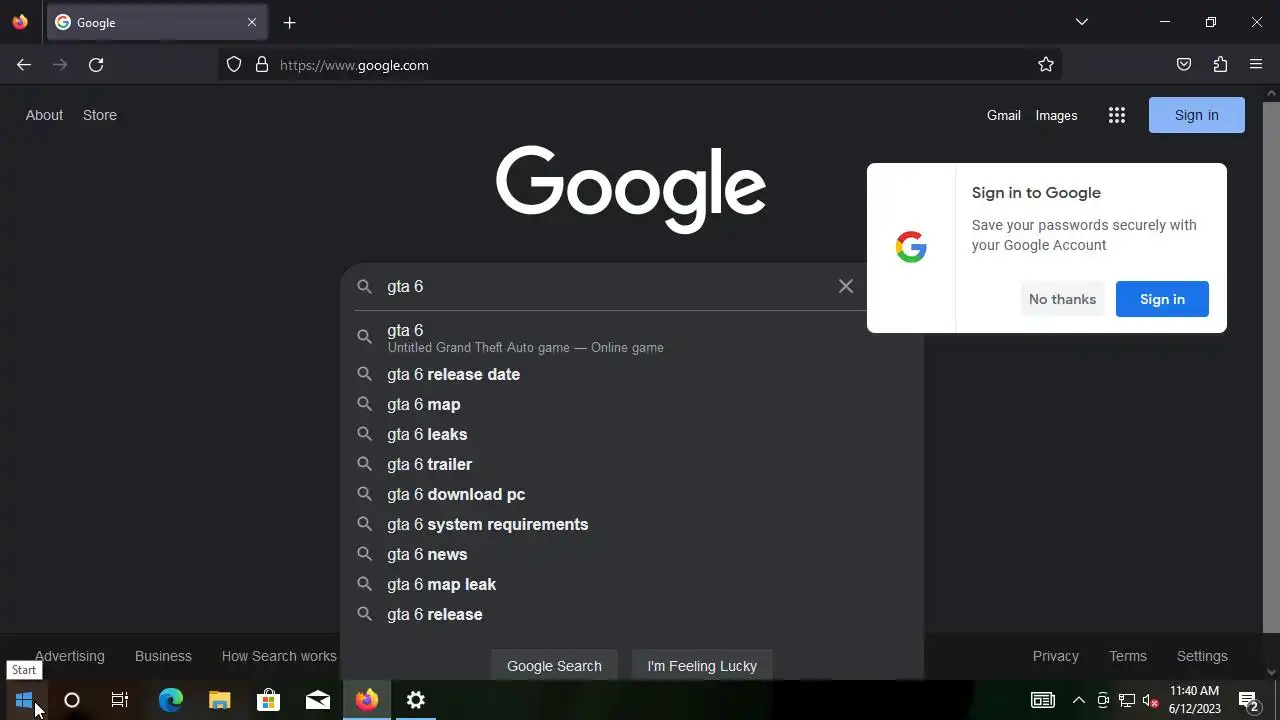Open the taskbar clock and date
The image size is (1280, 720).
[1195, 700]
